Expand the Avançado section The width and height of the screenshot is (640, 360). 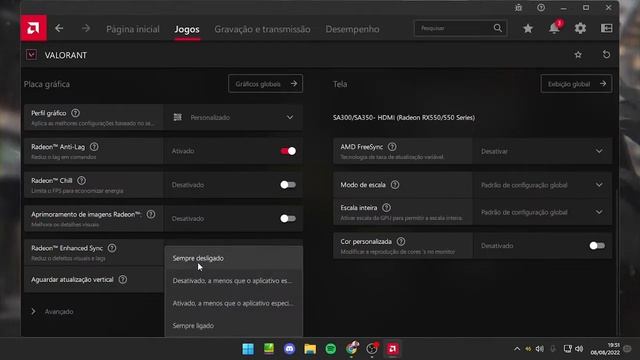tap(53, 311)
